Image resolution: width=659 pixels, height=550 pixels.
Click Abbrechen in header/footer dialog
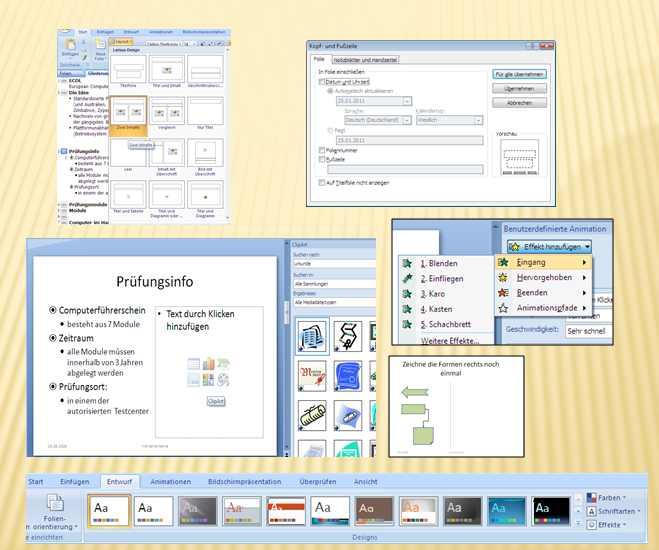pyautogui.click(x=519, y=103)
